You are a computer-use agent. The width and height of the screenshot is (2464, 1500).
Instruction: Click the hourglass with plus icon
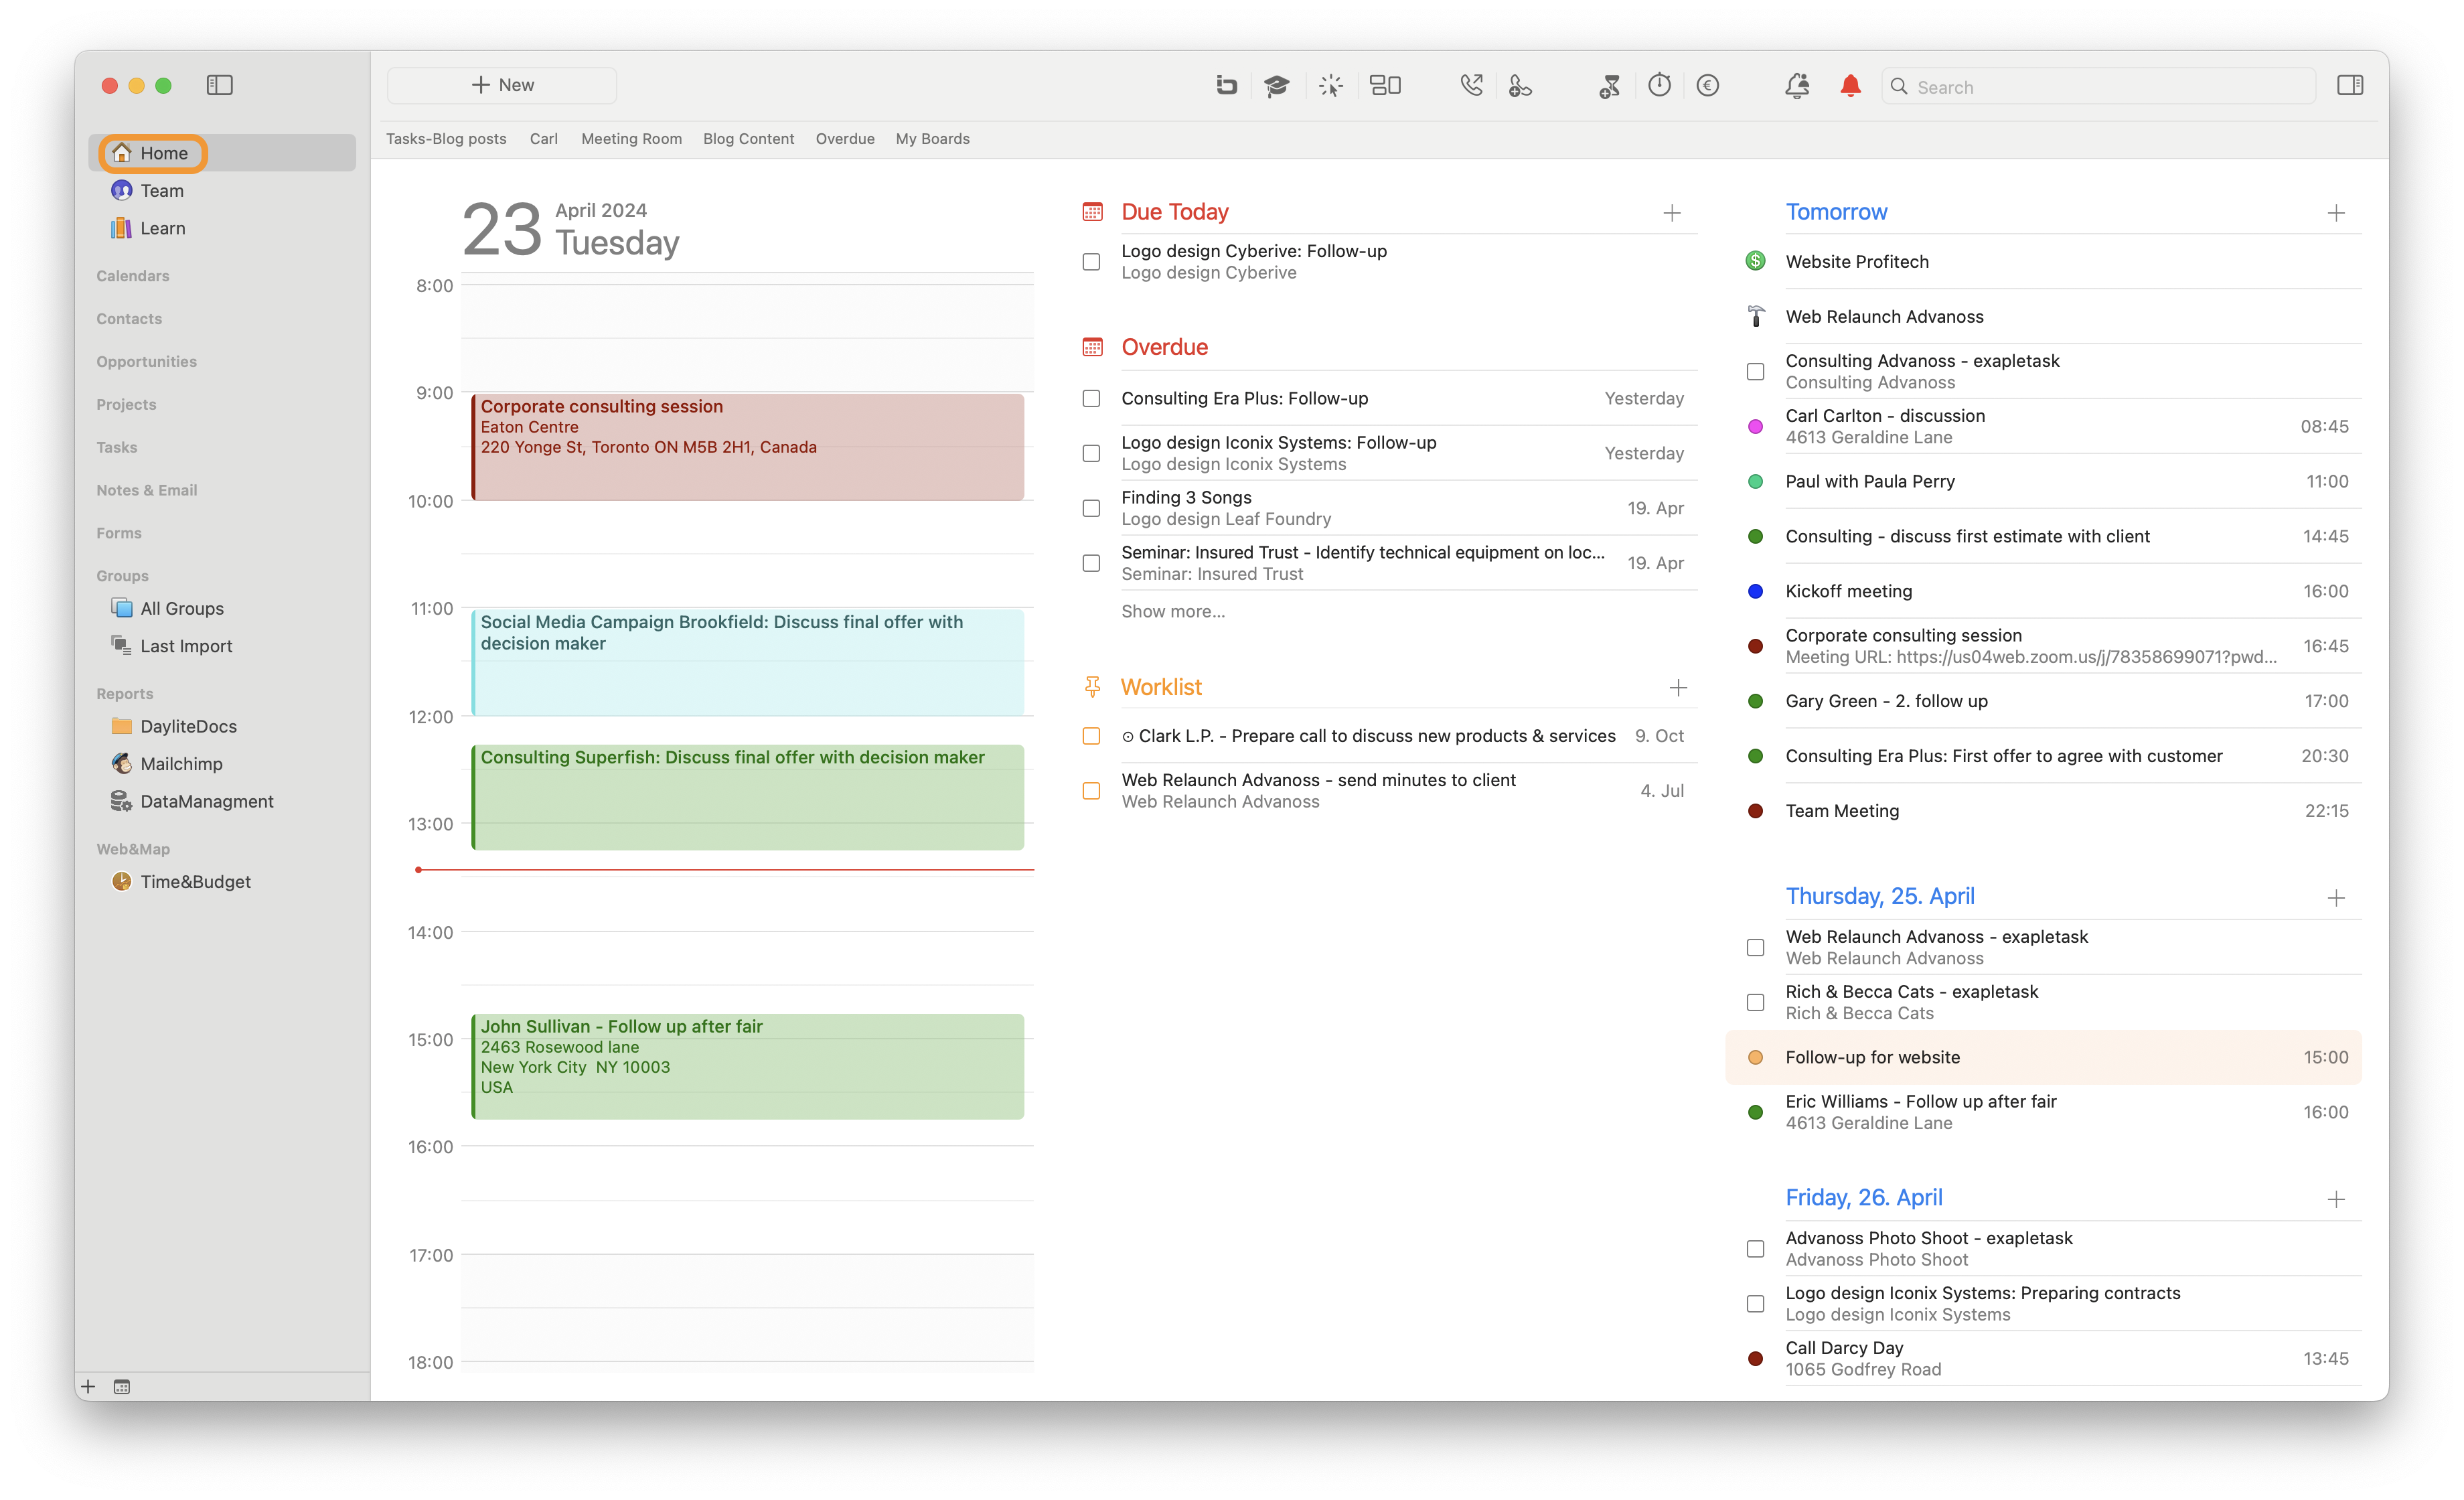click(x=1609, y=86)
